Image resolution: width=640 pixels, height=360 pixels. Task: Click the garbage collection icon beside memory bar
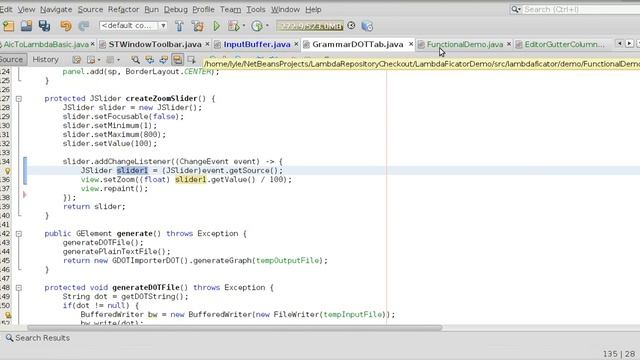[x=351, y=25]
